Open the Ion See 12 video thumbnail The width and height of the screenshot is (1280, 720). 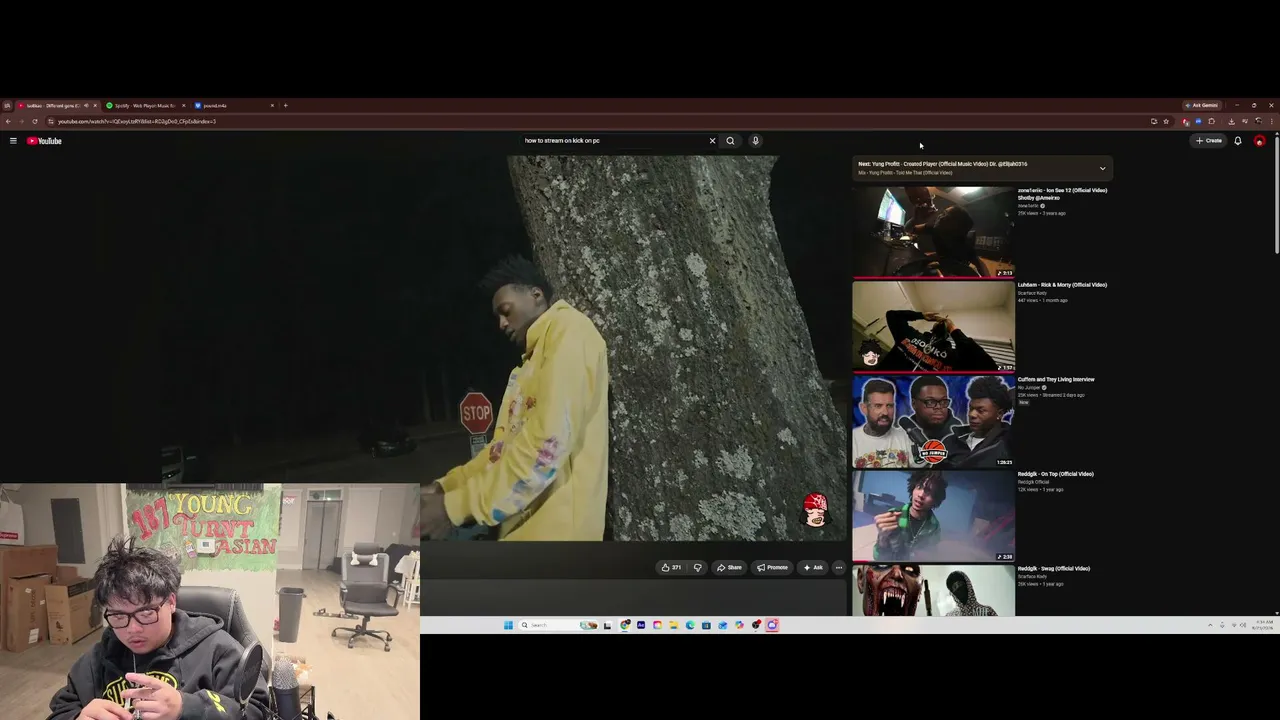click(x=933, y=232)
